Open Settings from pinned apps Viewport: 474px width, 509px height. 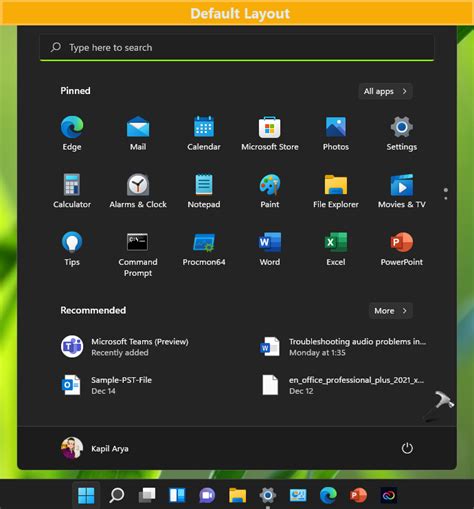click(x=402, y=133)
